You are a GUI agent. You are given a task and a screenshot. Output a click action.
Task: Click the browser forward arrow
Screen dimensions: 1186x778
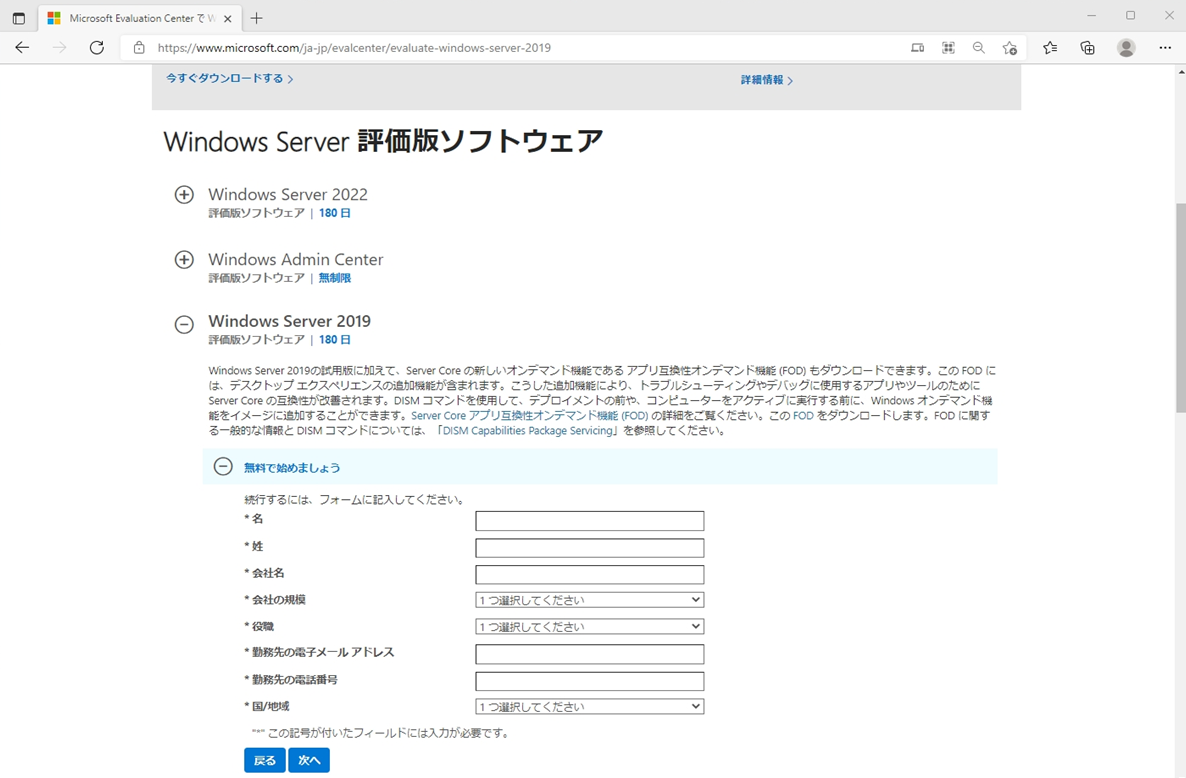(59, 48)
